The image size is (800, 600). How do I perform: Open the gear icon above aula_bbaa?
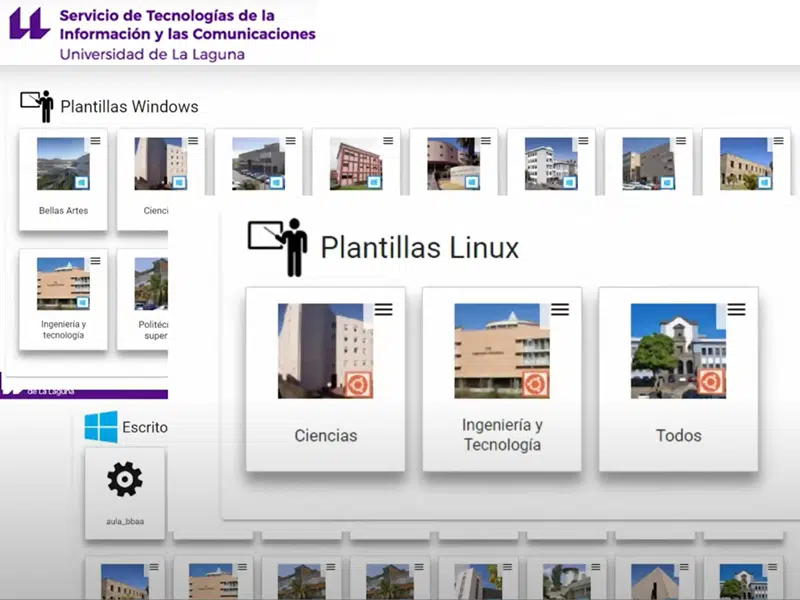pyautogui.click(x=125, y=480)
